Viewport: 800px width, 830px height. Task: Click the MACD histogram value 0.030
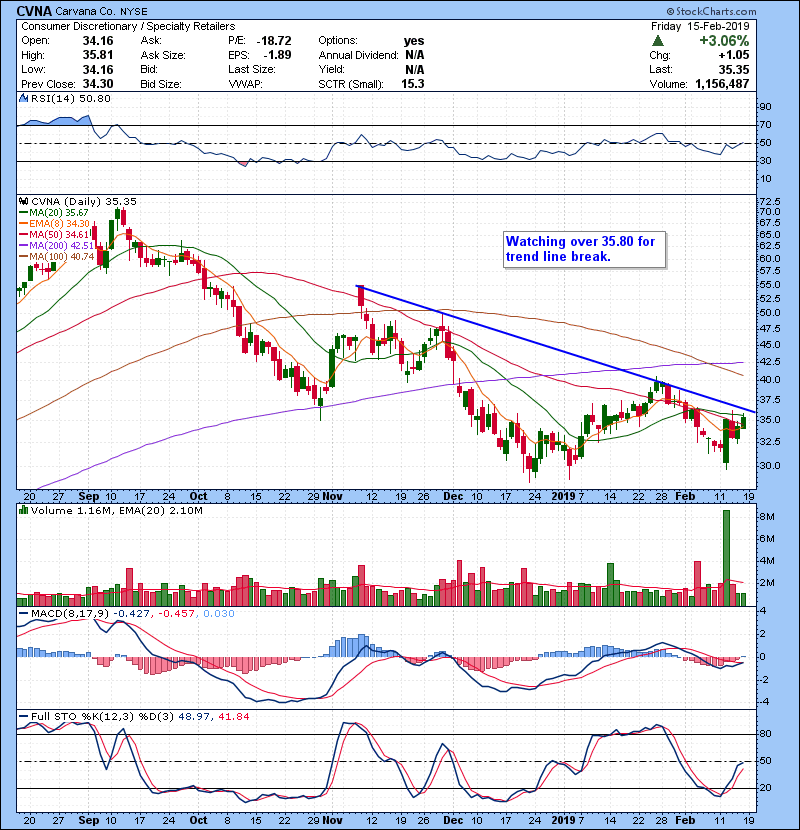pos(219,614)
